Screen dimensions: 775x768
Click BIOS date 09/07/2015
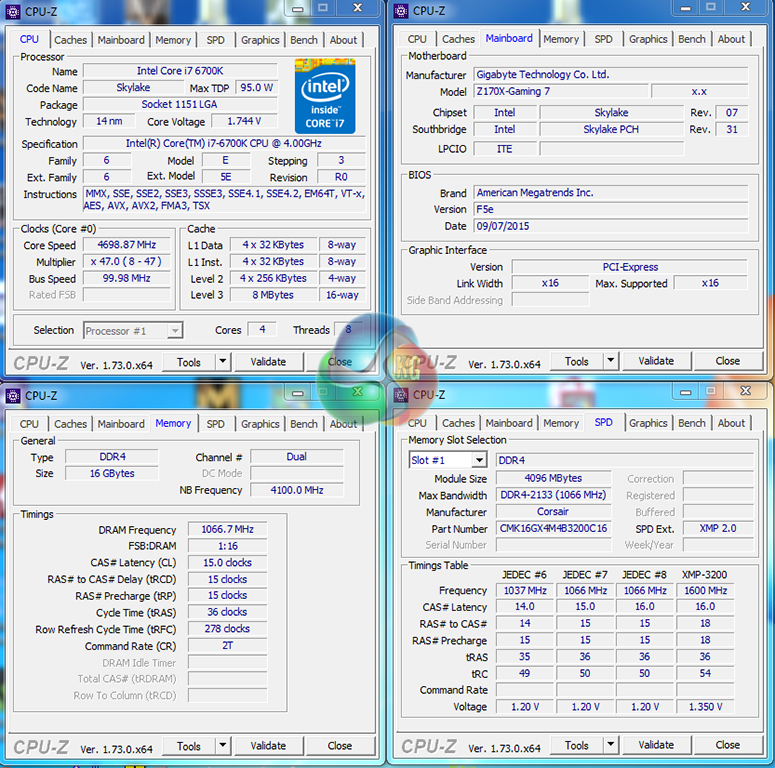coord(611,226)
